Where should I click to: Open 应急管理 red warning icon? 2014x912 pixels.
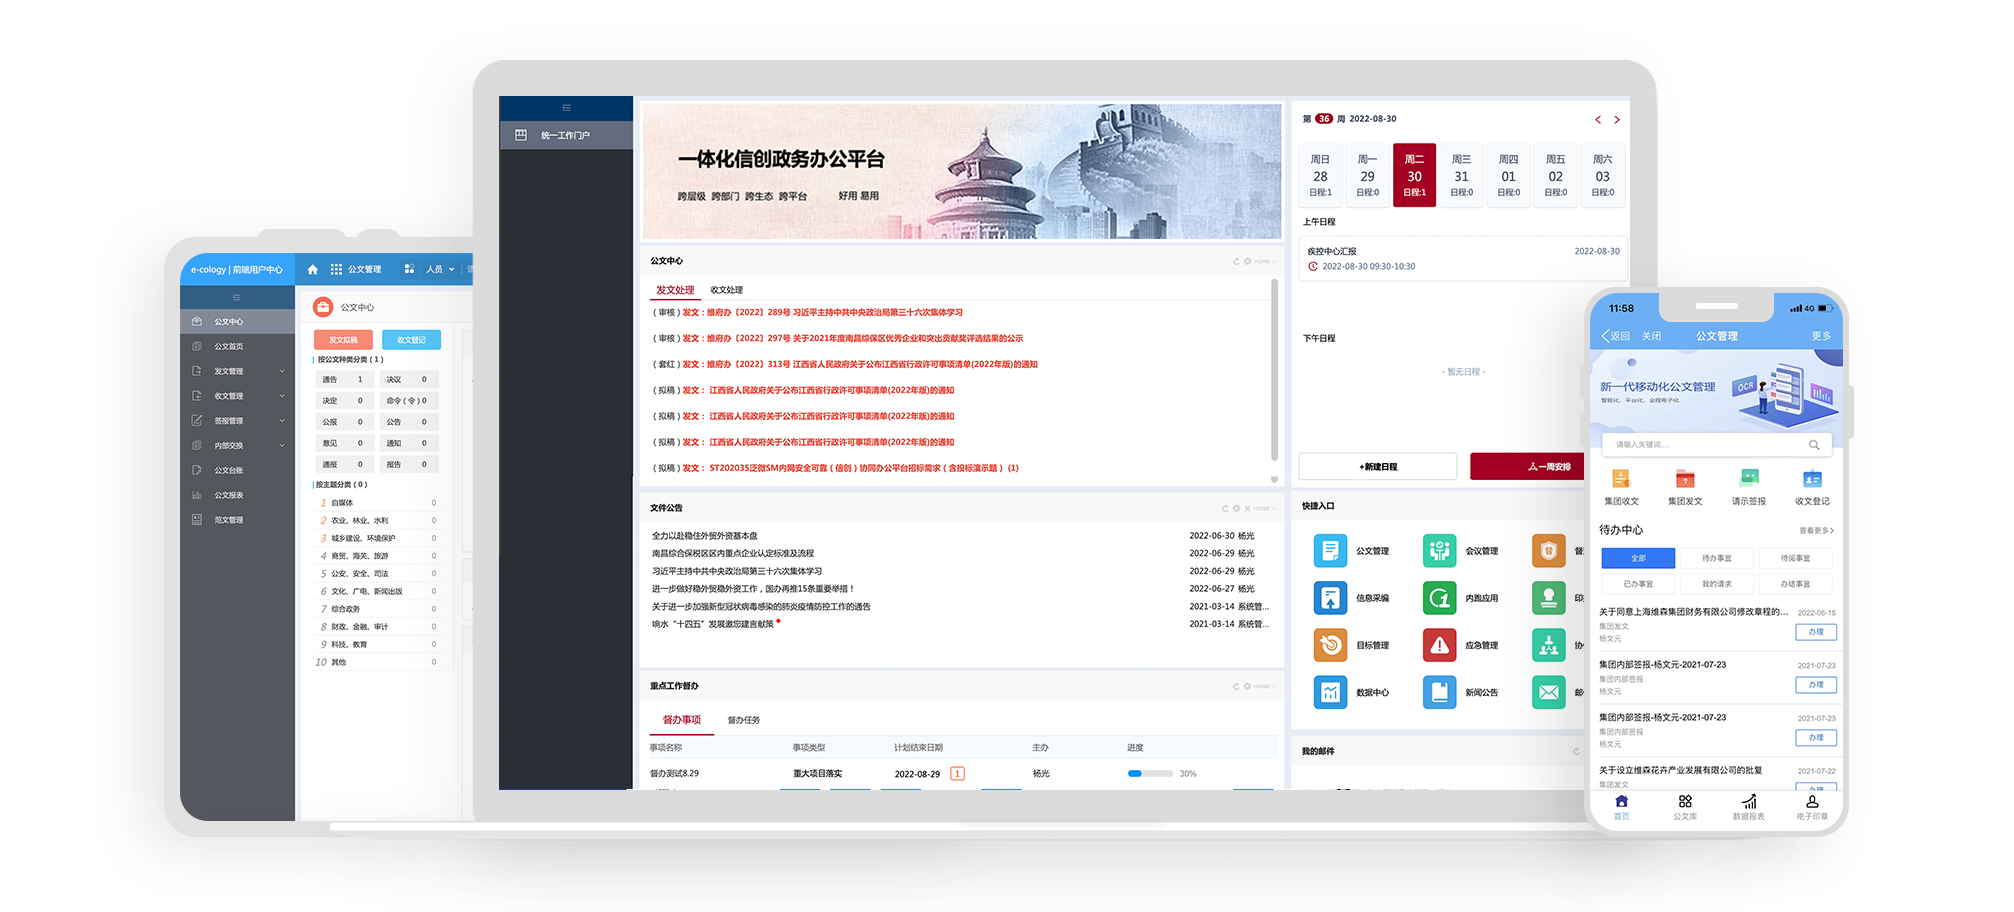pyautogui.click(x=1439, y=645)
